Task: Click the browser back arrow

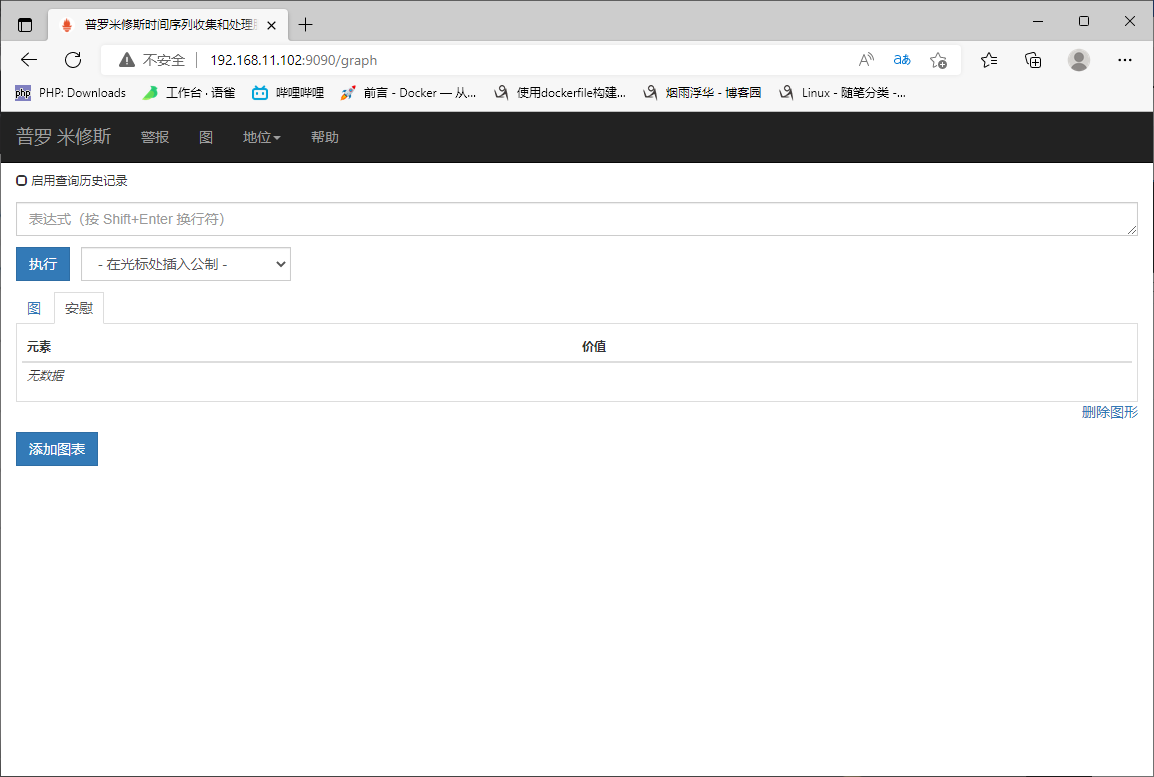Action: (29, 60)
